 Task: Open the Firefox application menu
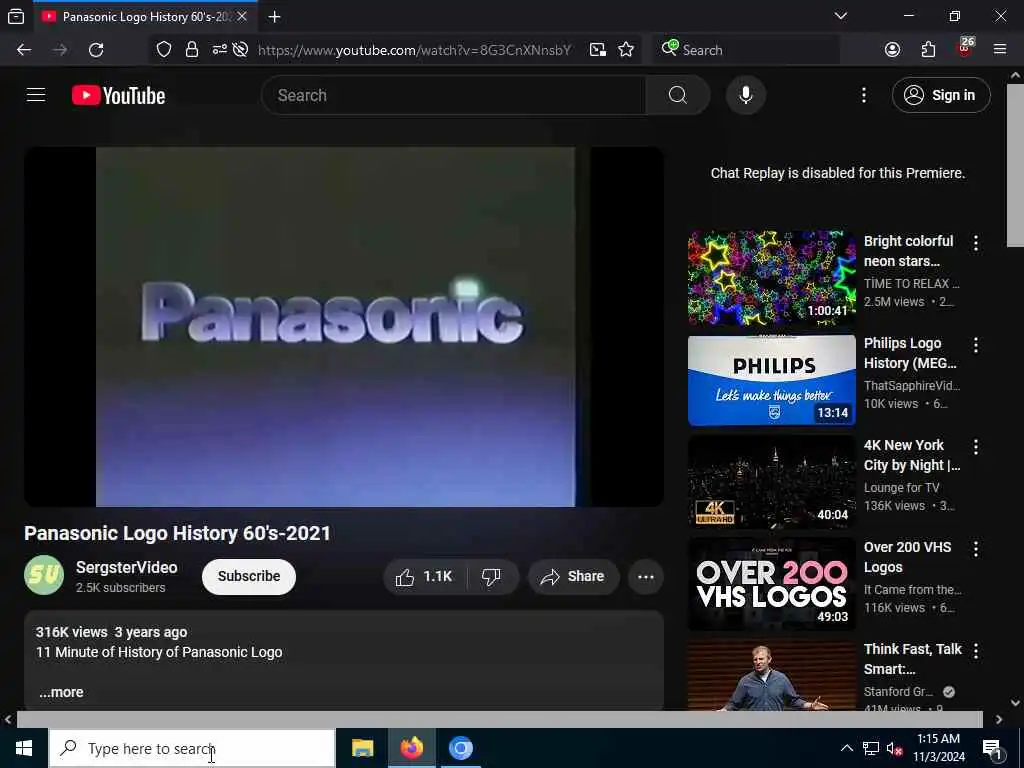coord(1000,50)
